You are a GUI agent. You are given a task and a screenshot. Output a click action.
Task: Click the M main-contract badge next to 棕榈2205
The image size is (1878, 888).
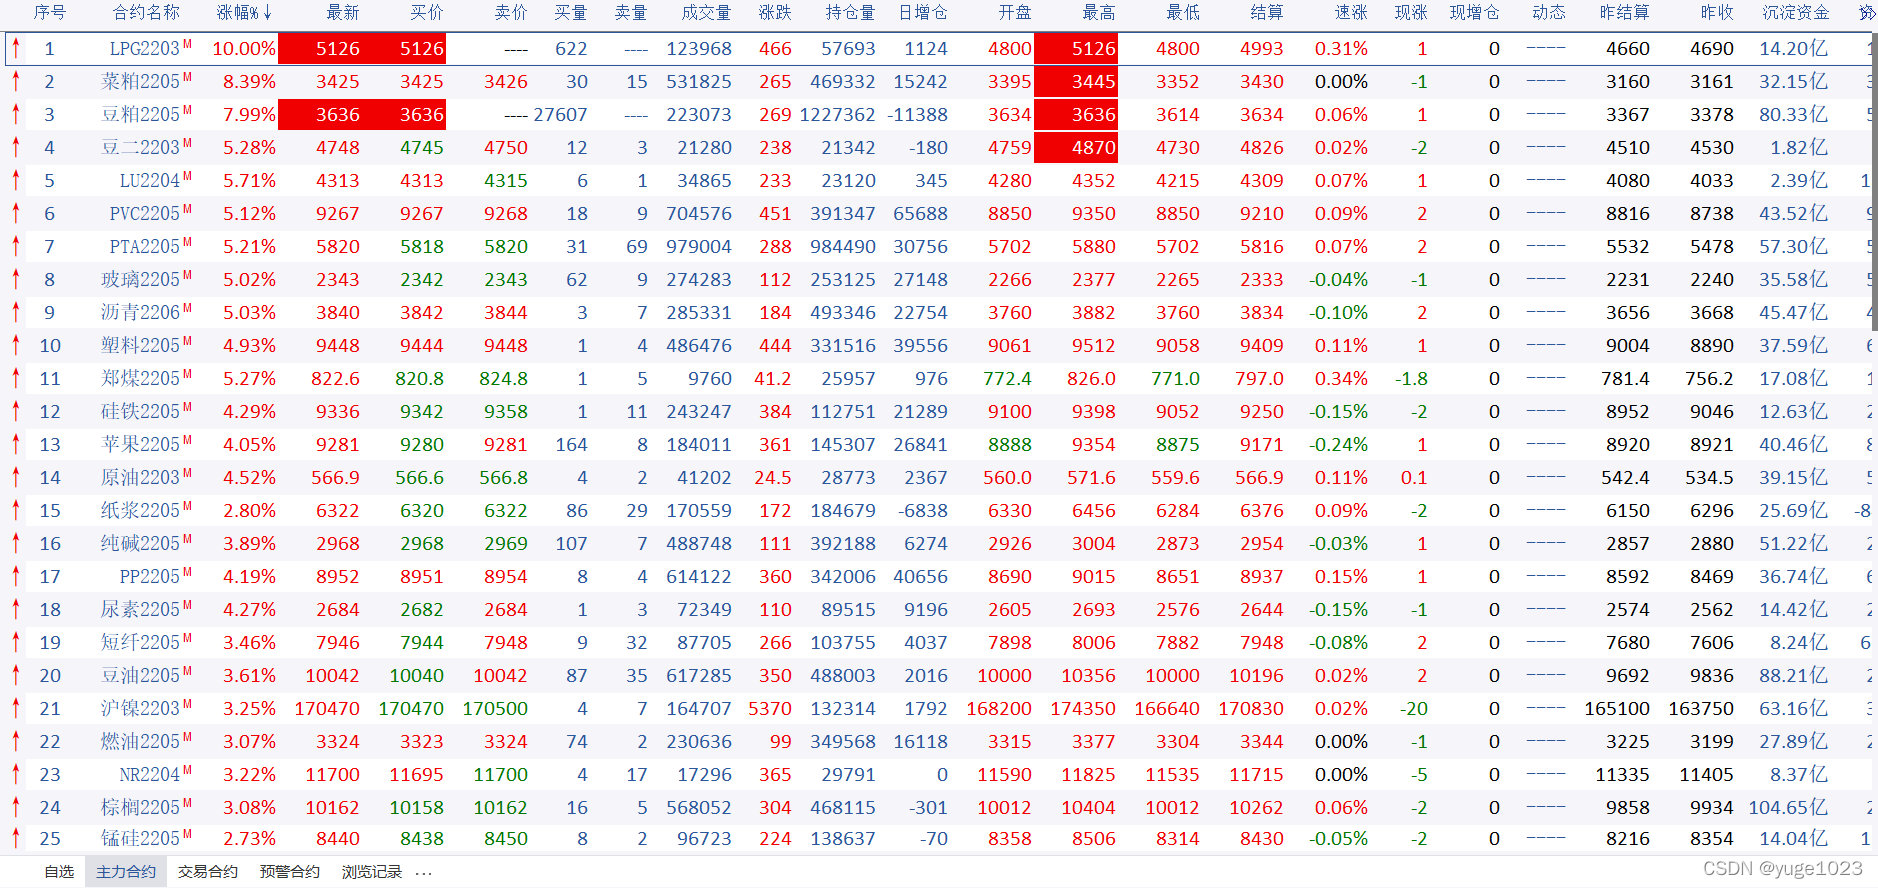(x=188, y=803)
